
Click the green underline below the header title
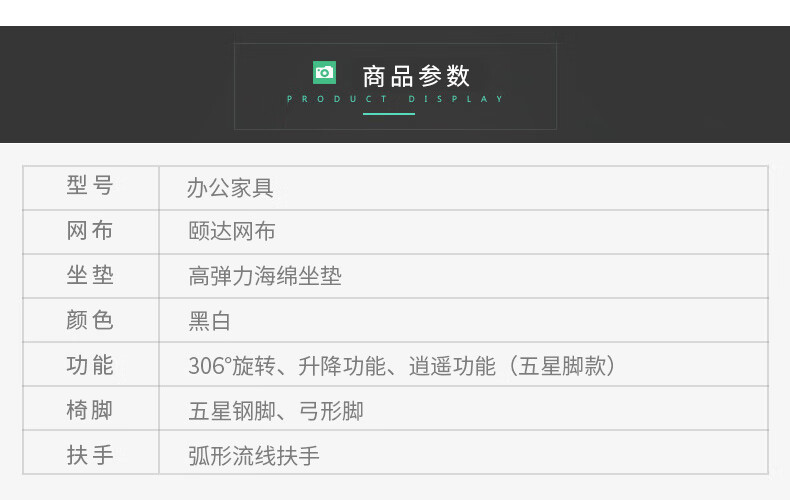pos(388,114)
